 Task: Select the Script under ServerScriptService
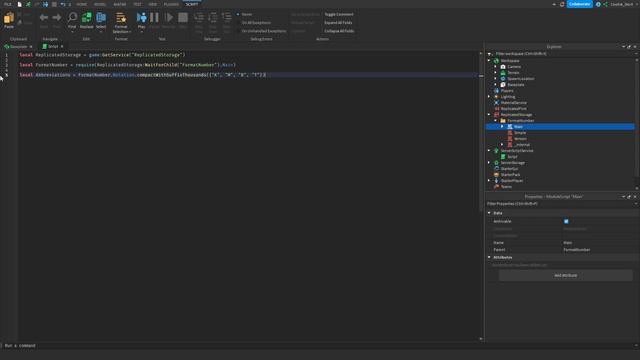pos(512,157)
